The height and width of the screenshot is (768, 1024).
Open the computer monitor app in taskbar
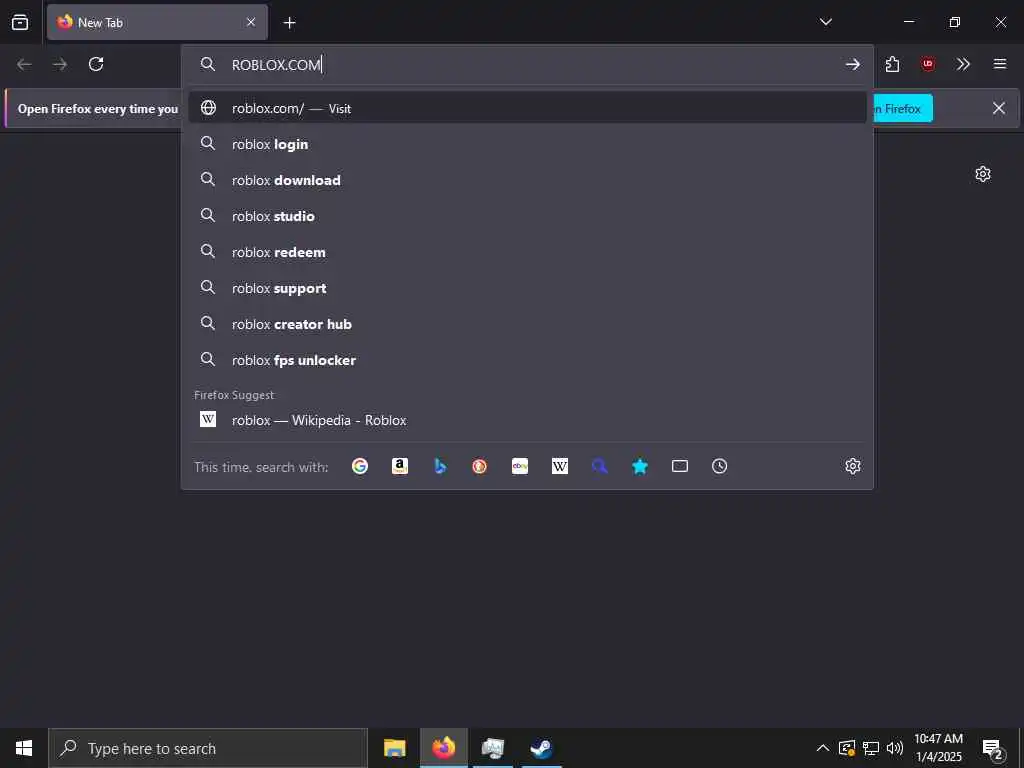pos(492,748)
